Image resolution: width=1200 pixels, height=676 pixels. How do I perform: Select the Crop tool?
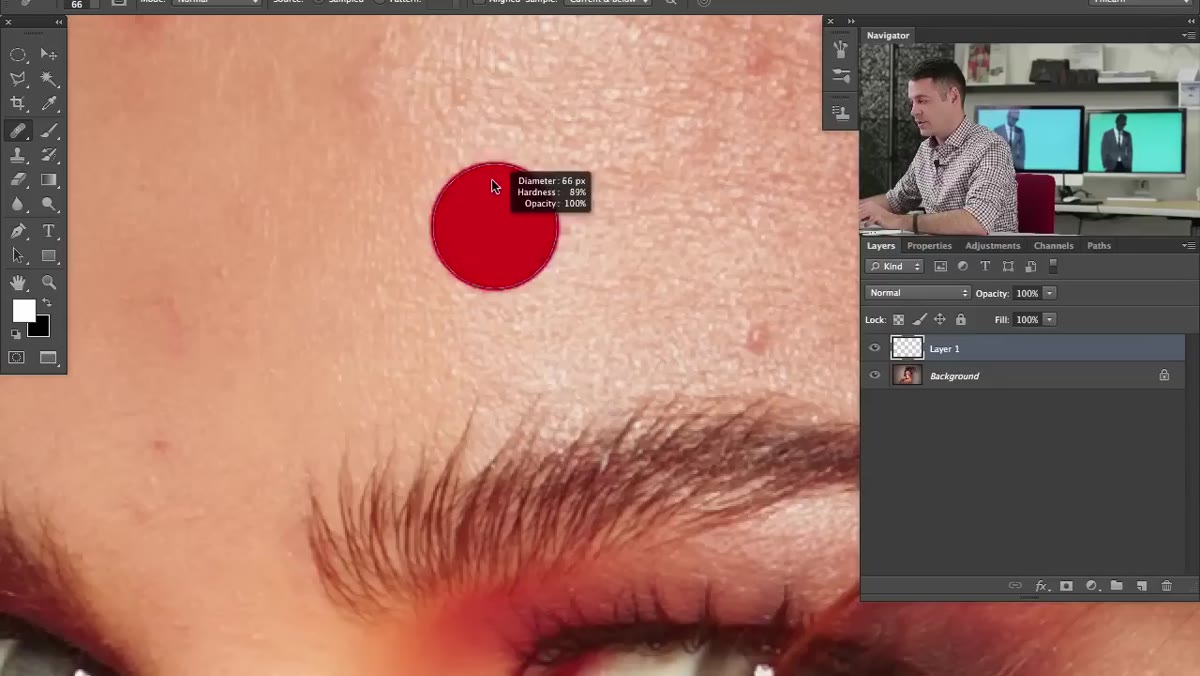(x=18, y=104)
